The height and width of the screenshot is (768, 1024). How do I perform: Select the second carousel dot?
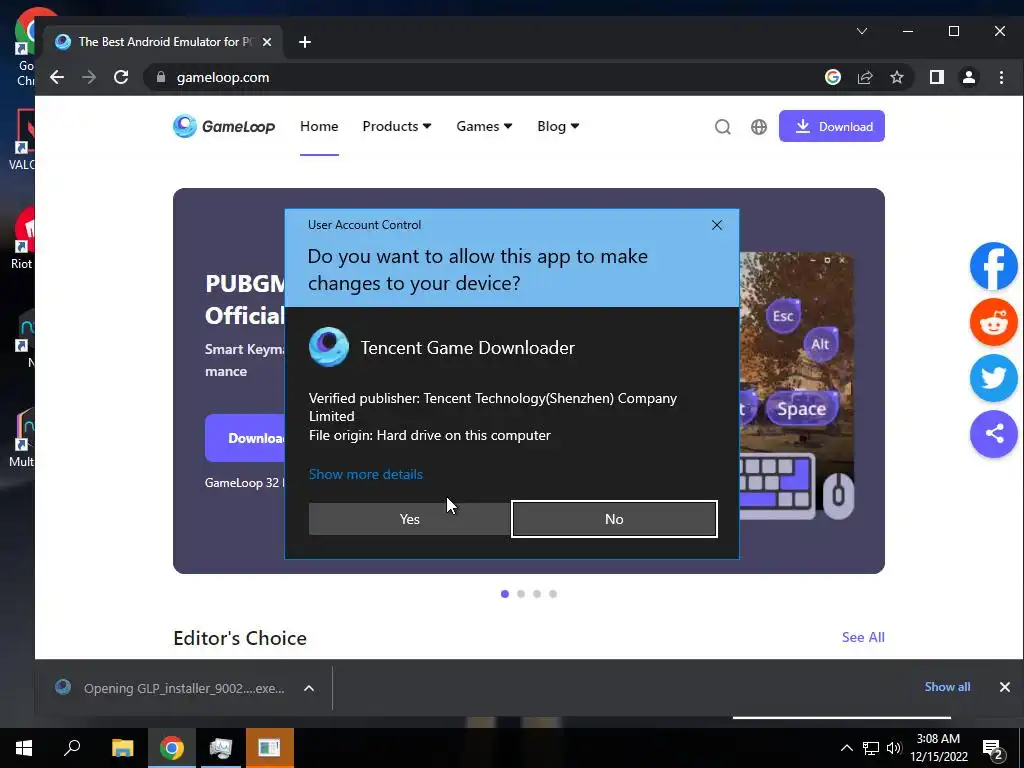(521, 594)
